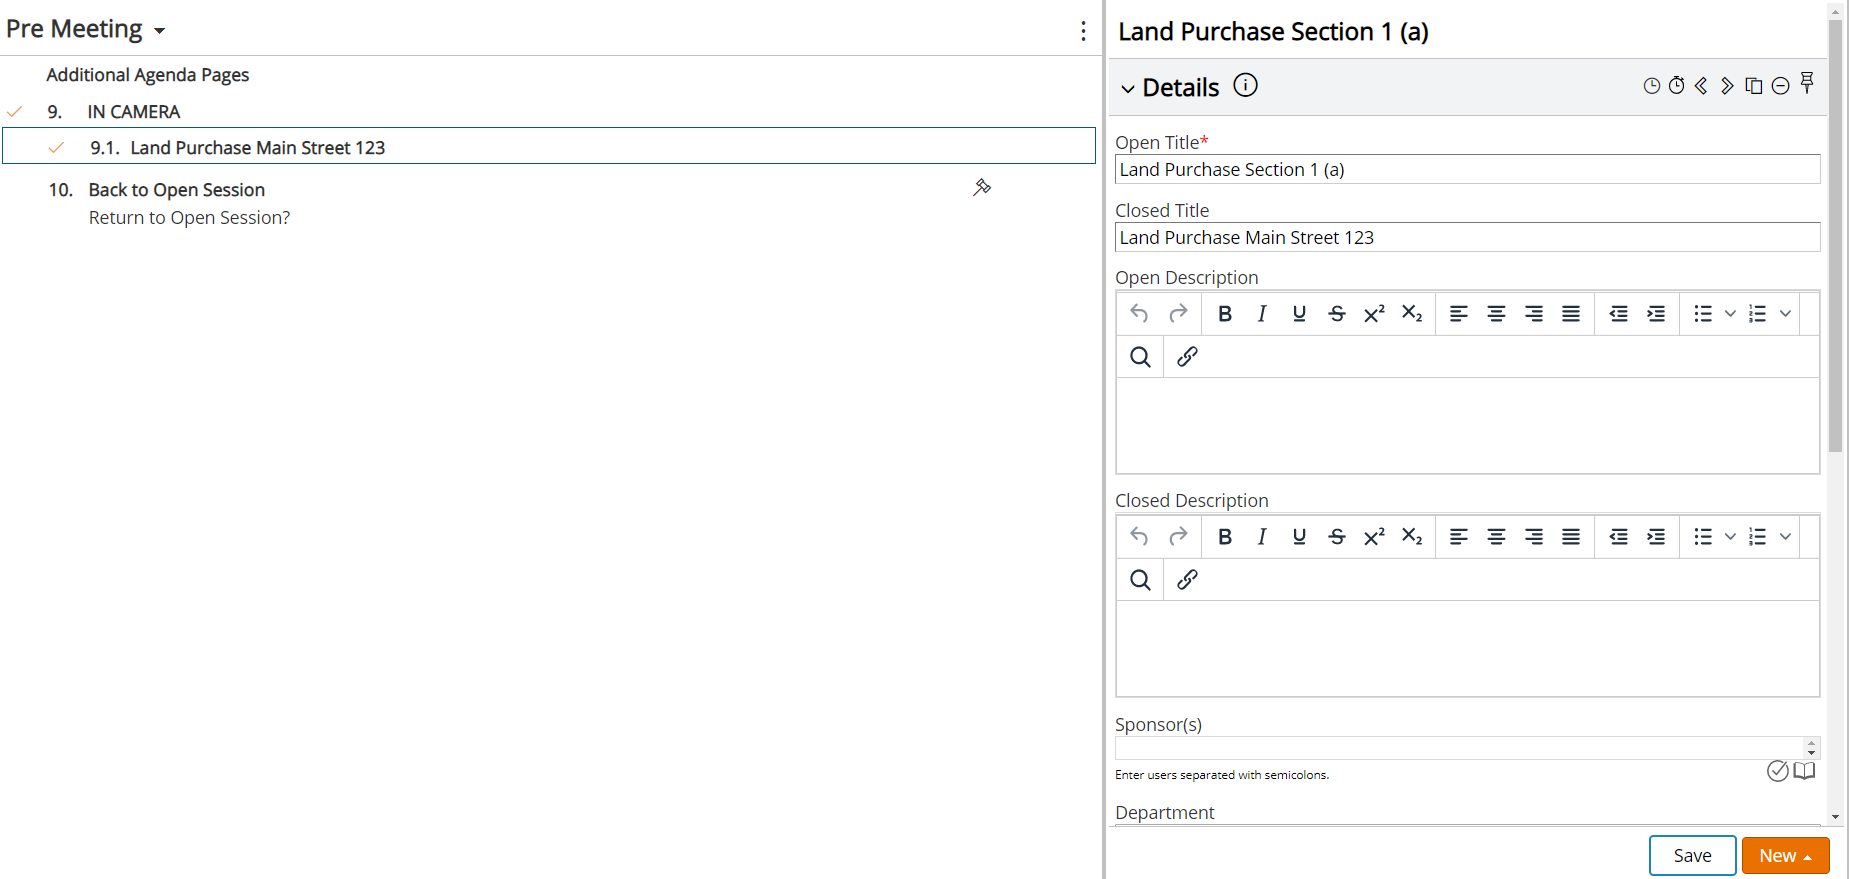Click the pushpin icon in Details header

pyautogui.click(x=1807, y=83)
